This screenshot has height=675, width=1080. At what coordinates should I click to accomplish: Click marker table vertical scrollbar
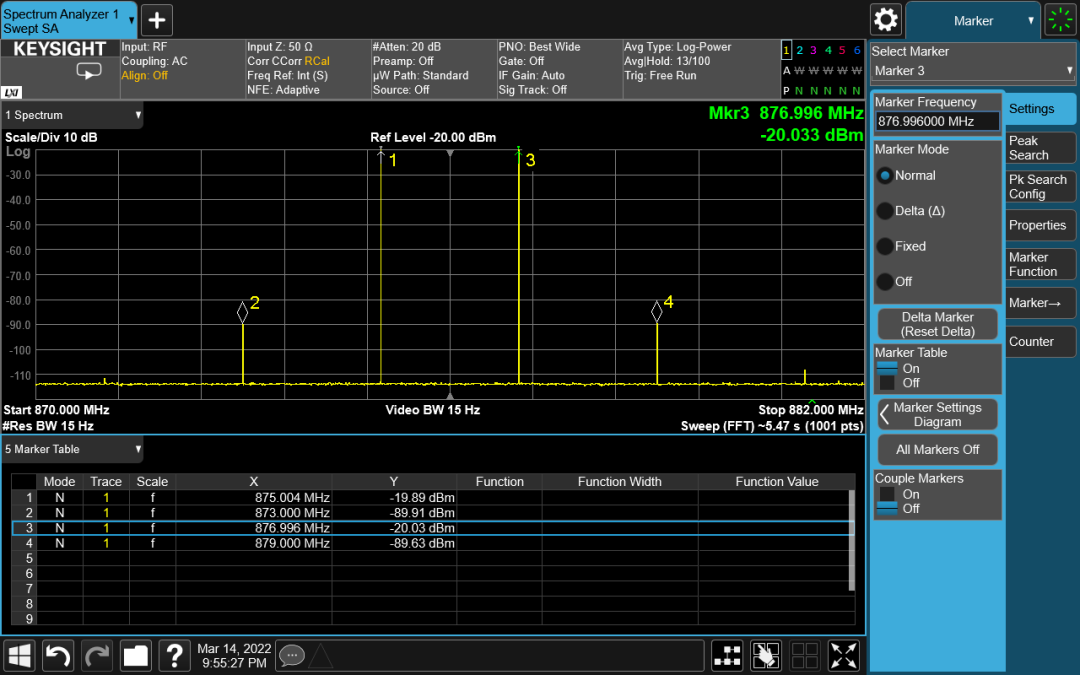click(x=851, y=541)
